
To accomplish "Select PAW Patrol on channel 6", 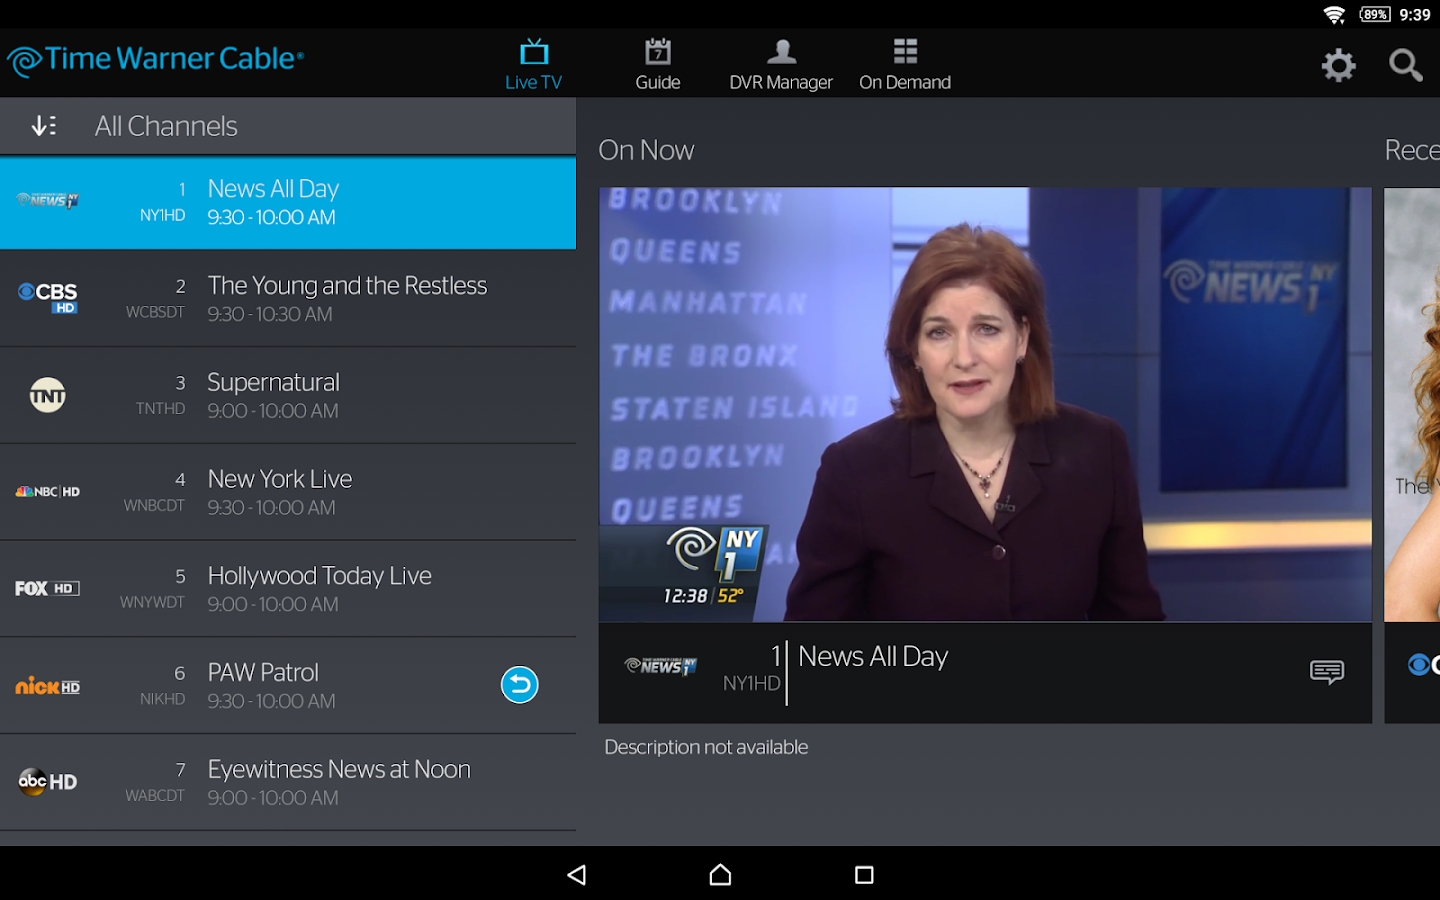I will 288,686.
